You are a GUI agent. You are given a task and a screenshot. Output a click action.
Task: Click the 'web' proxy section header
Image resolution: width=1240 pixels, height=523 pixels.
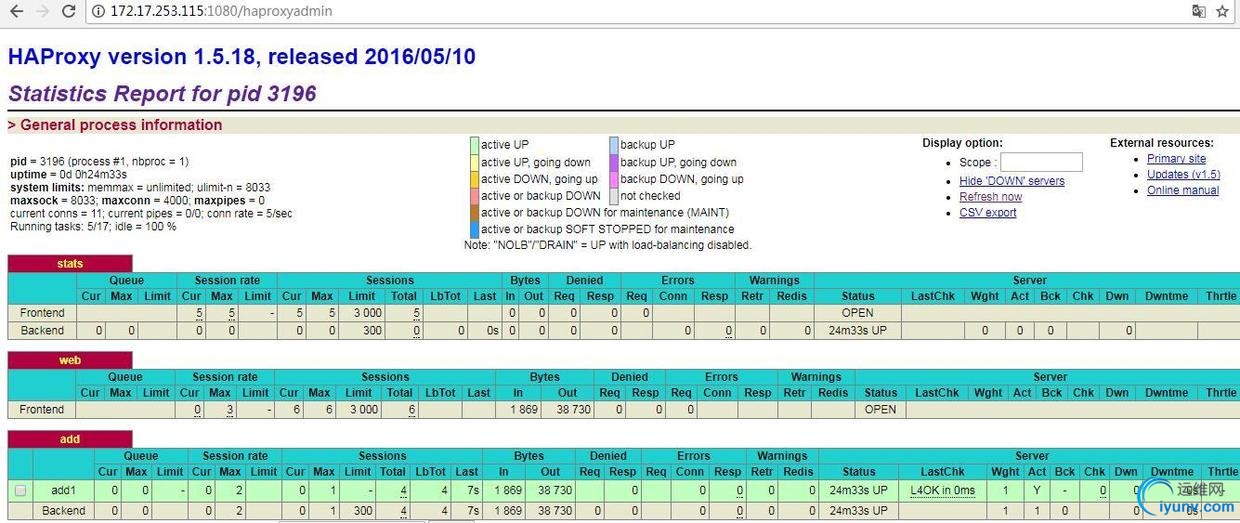(70, 360)
